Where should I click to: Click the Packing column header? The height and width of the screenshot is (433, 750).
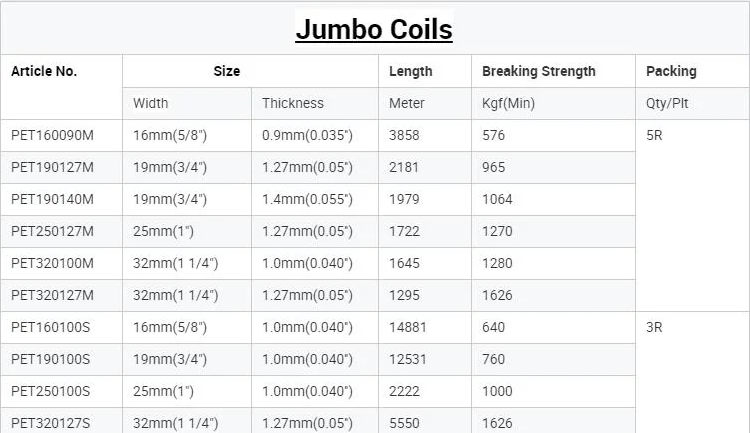click(671, 71)
